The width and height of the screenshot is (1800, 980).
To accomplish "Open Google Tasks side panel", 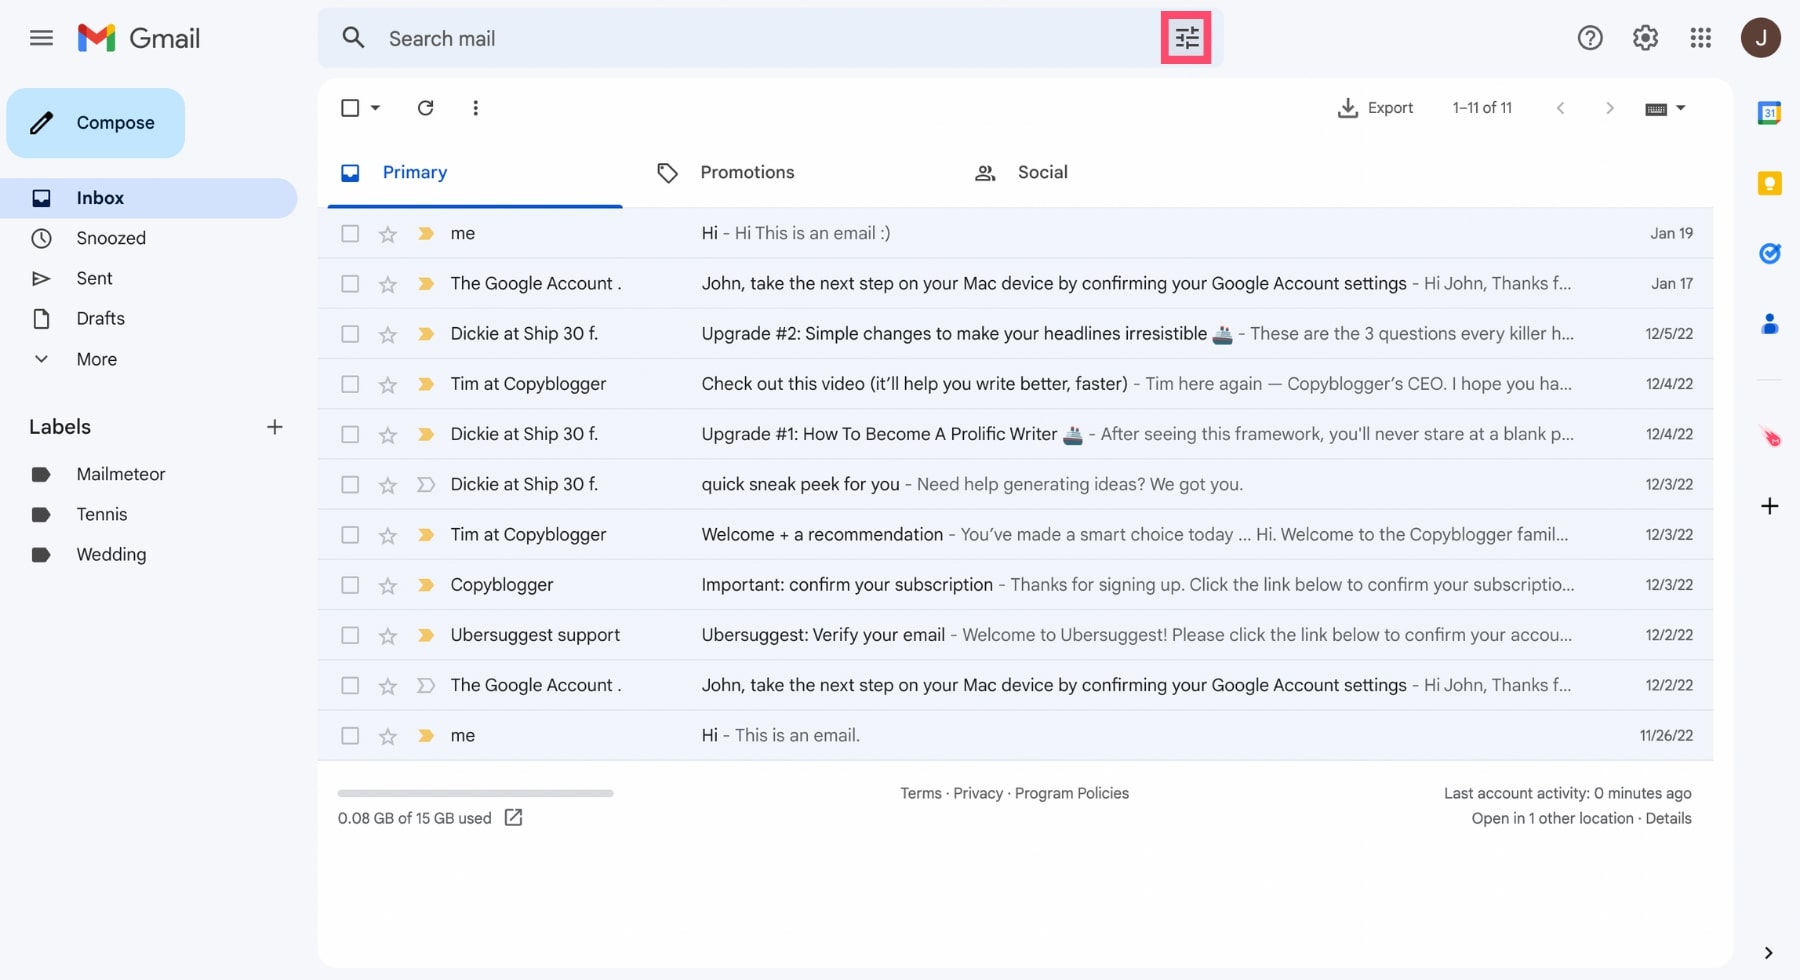I will pos(1769,253).
